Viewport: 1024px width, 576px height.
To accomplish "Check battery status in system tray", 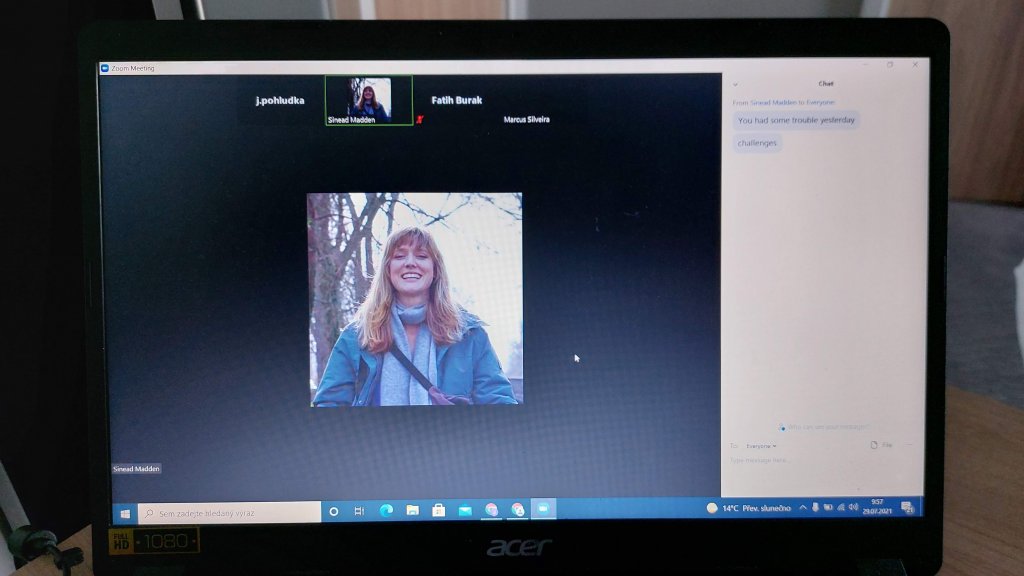I will click(x=828, y=507).
